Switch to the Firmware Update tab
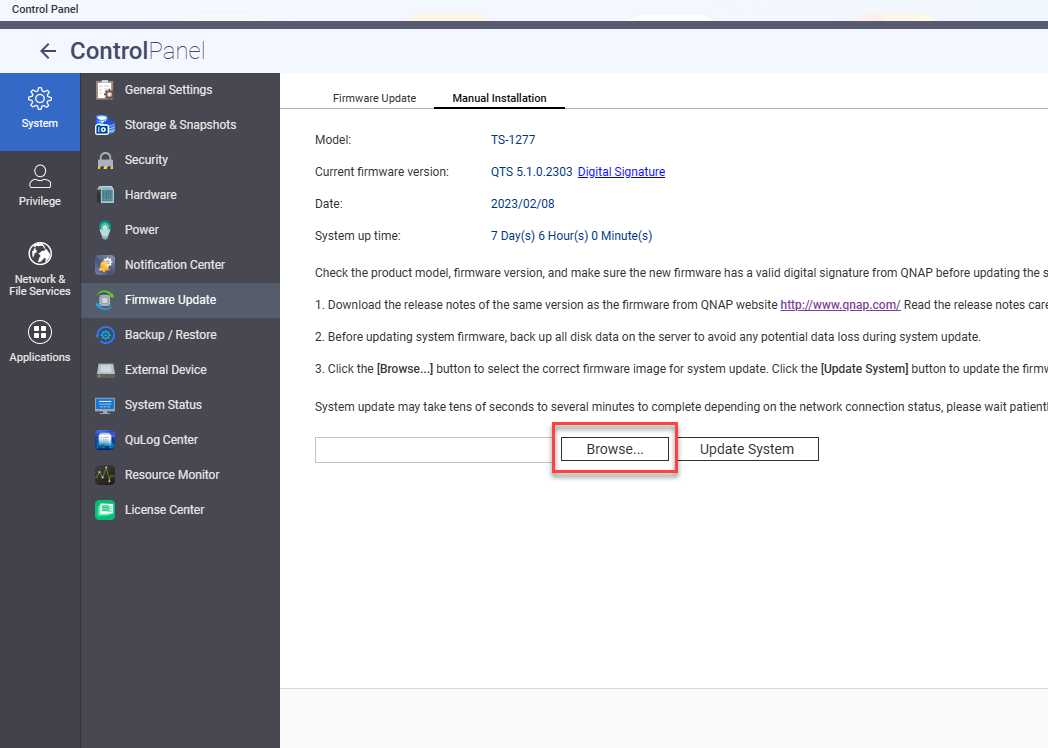Viewport: 1048px width, 748px height. pos(374,98)
